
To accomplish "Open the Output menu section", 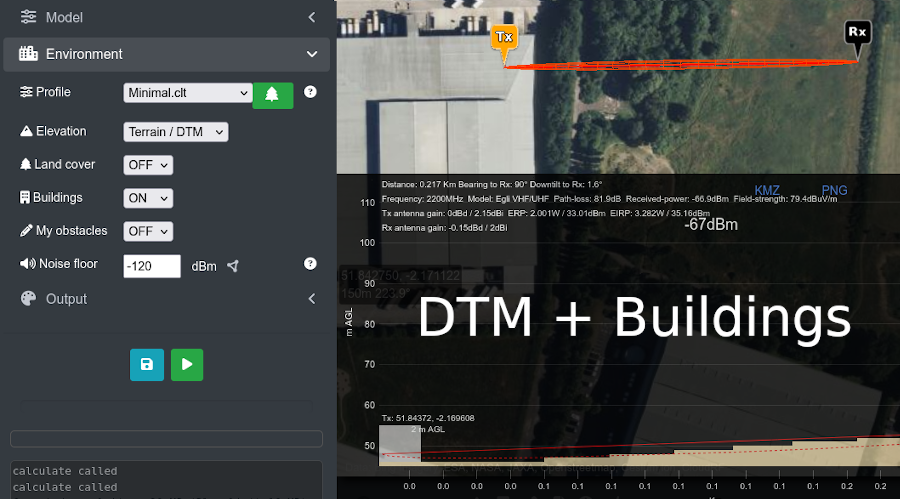I will 166,299.
